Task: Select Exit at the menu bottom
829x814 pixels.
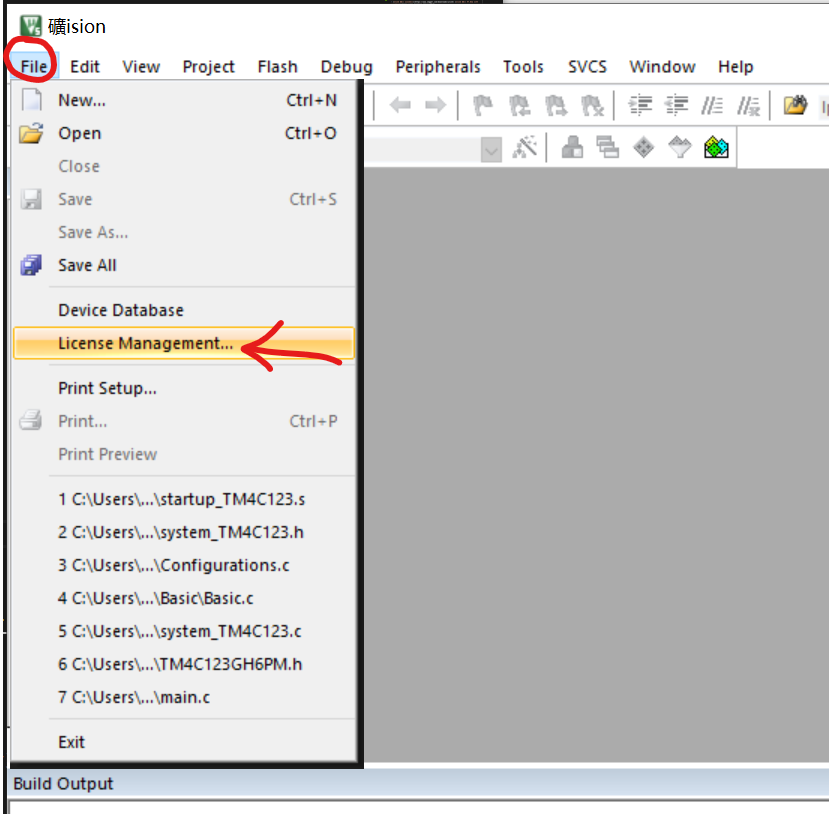Action: pos(71,742)
